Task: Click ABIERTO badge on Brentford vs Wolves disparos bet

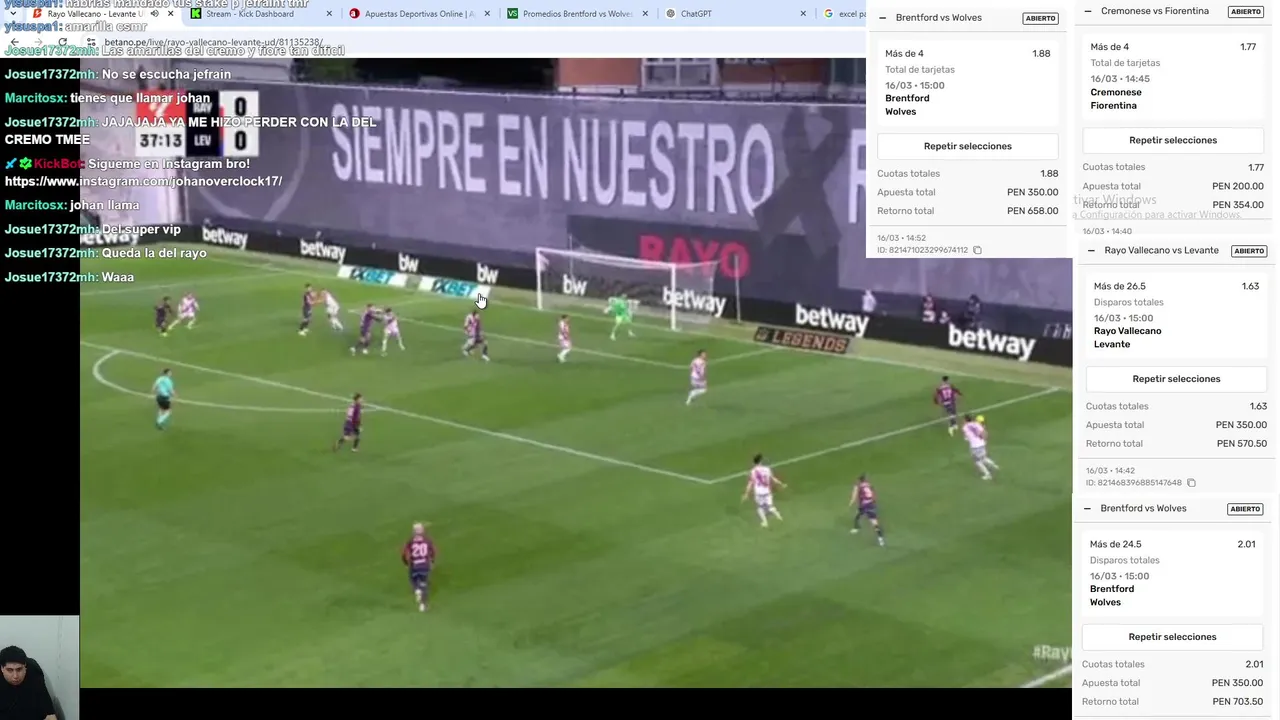Action: tap(1245, 509)
